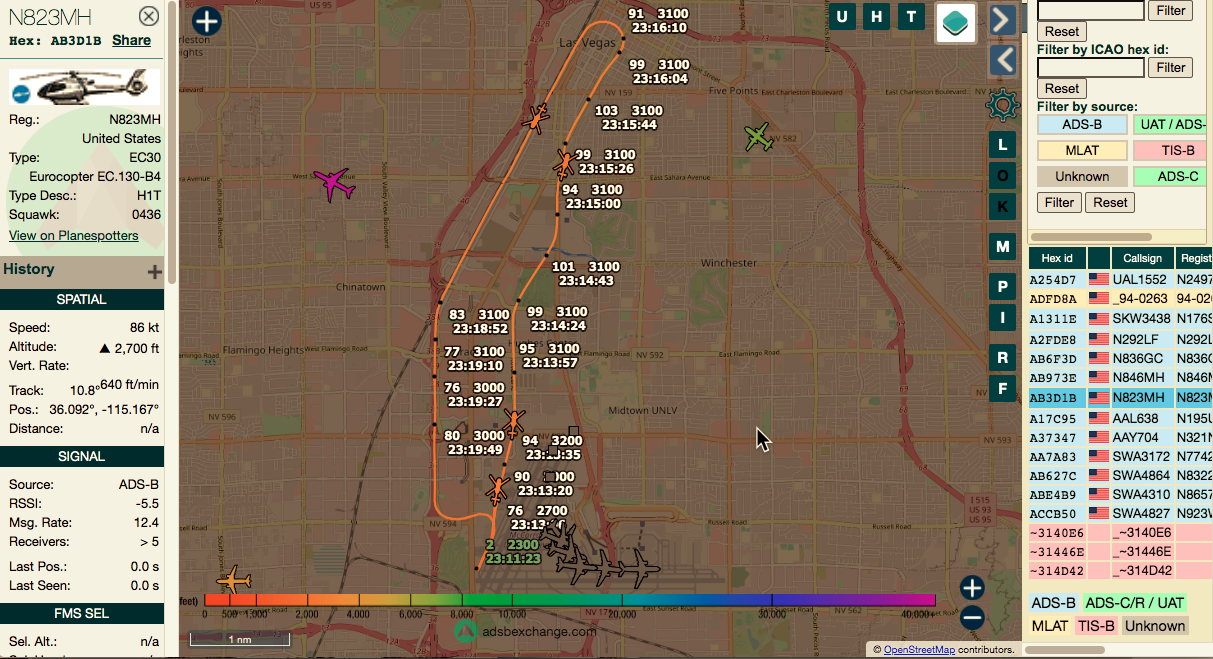Close the N823MH aircraft info panel
Image resolution: width=1213 pixels, height=659 pixels.
click(148, 16)
